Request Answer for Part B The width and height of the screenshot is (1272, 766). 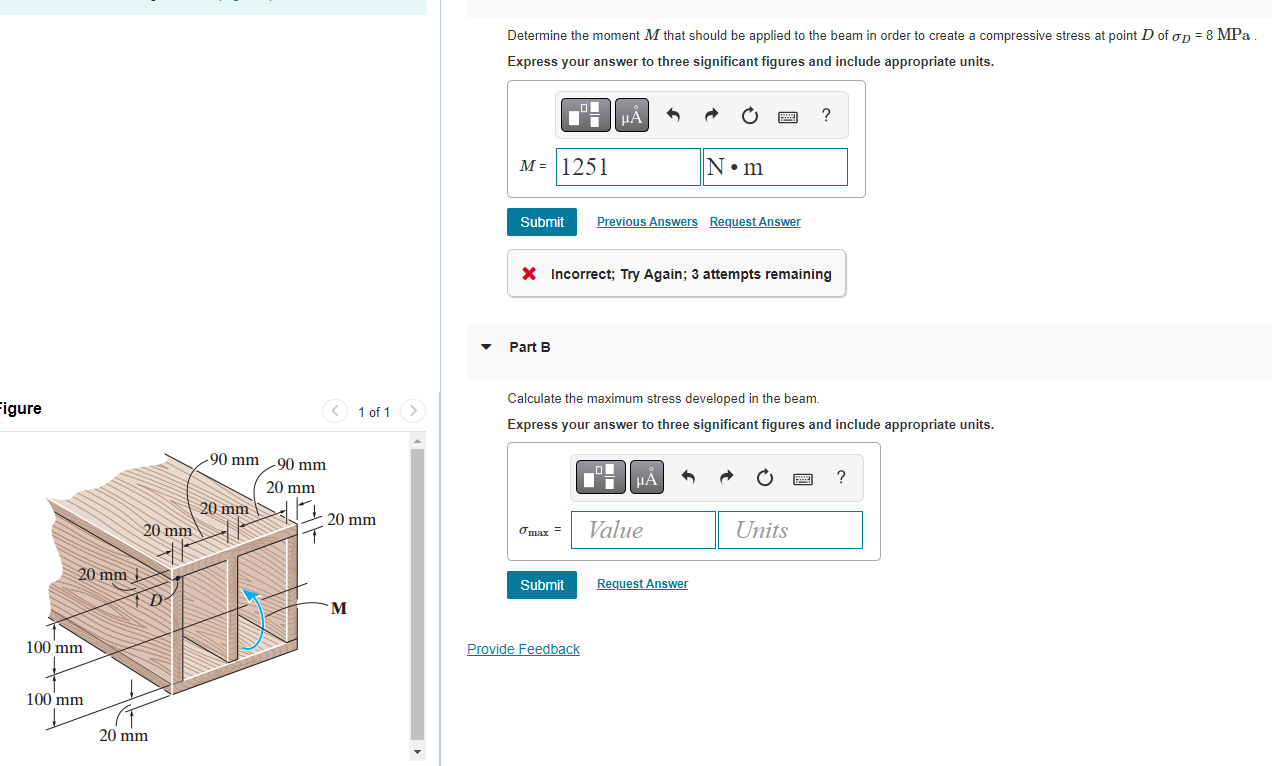pyautogui.click(x=642, y=584)
